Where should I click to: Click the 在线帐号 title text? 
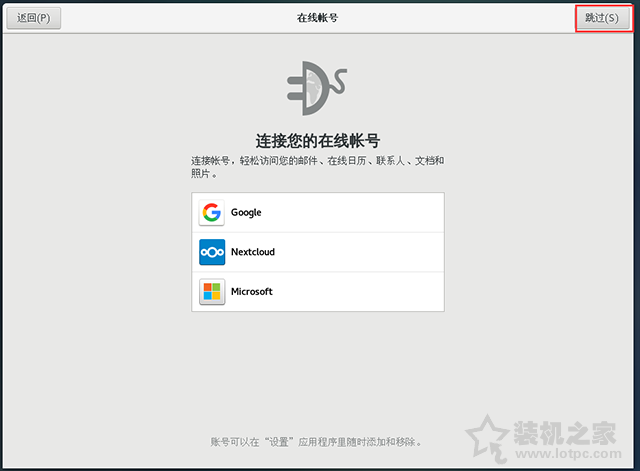(x=318, y=18)
